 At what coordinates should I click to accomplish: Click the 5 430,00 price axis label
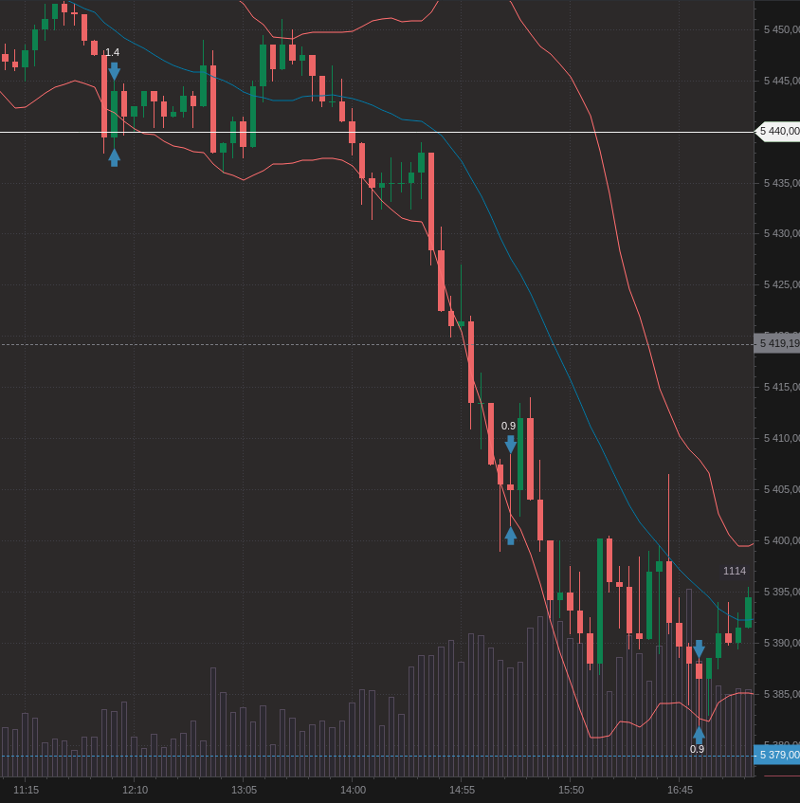click(x=782, y=234)
